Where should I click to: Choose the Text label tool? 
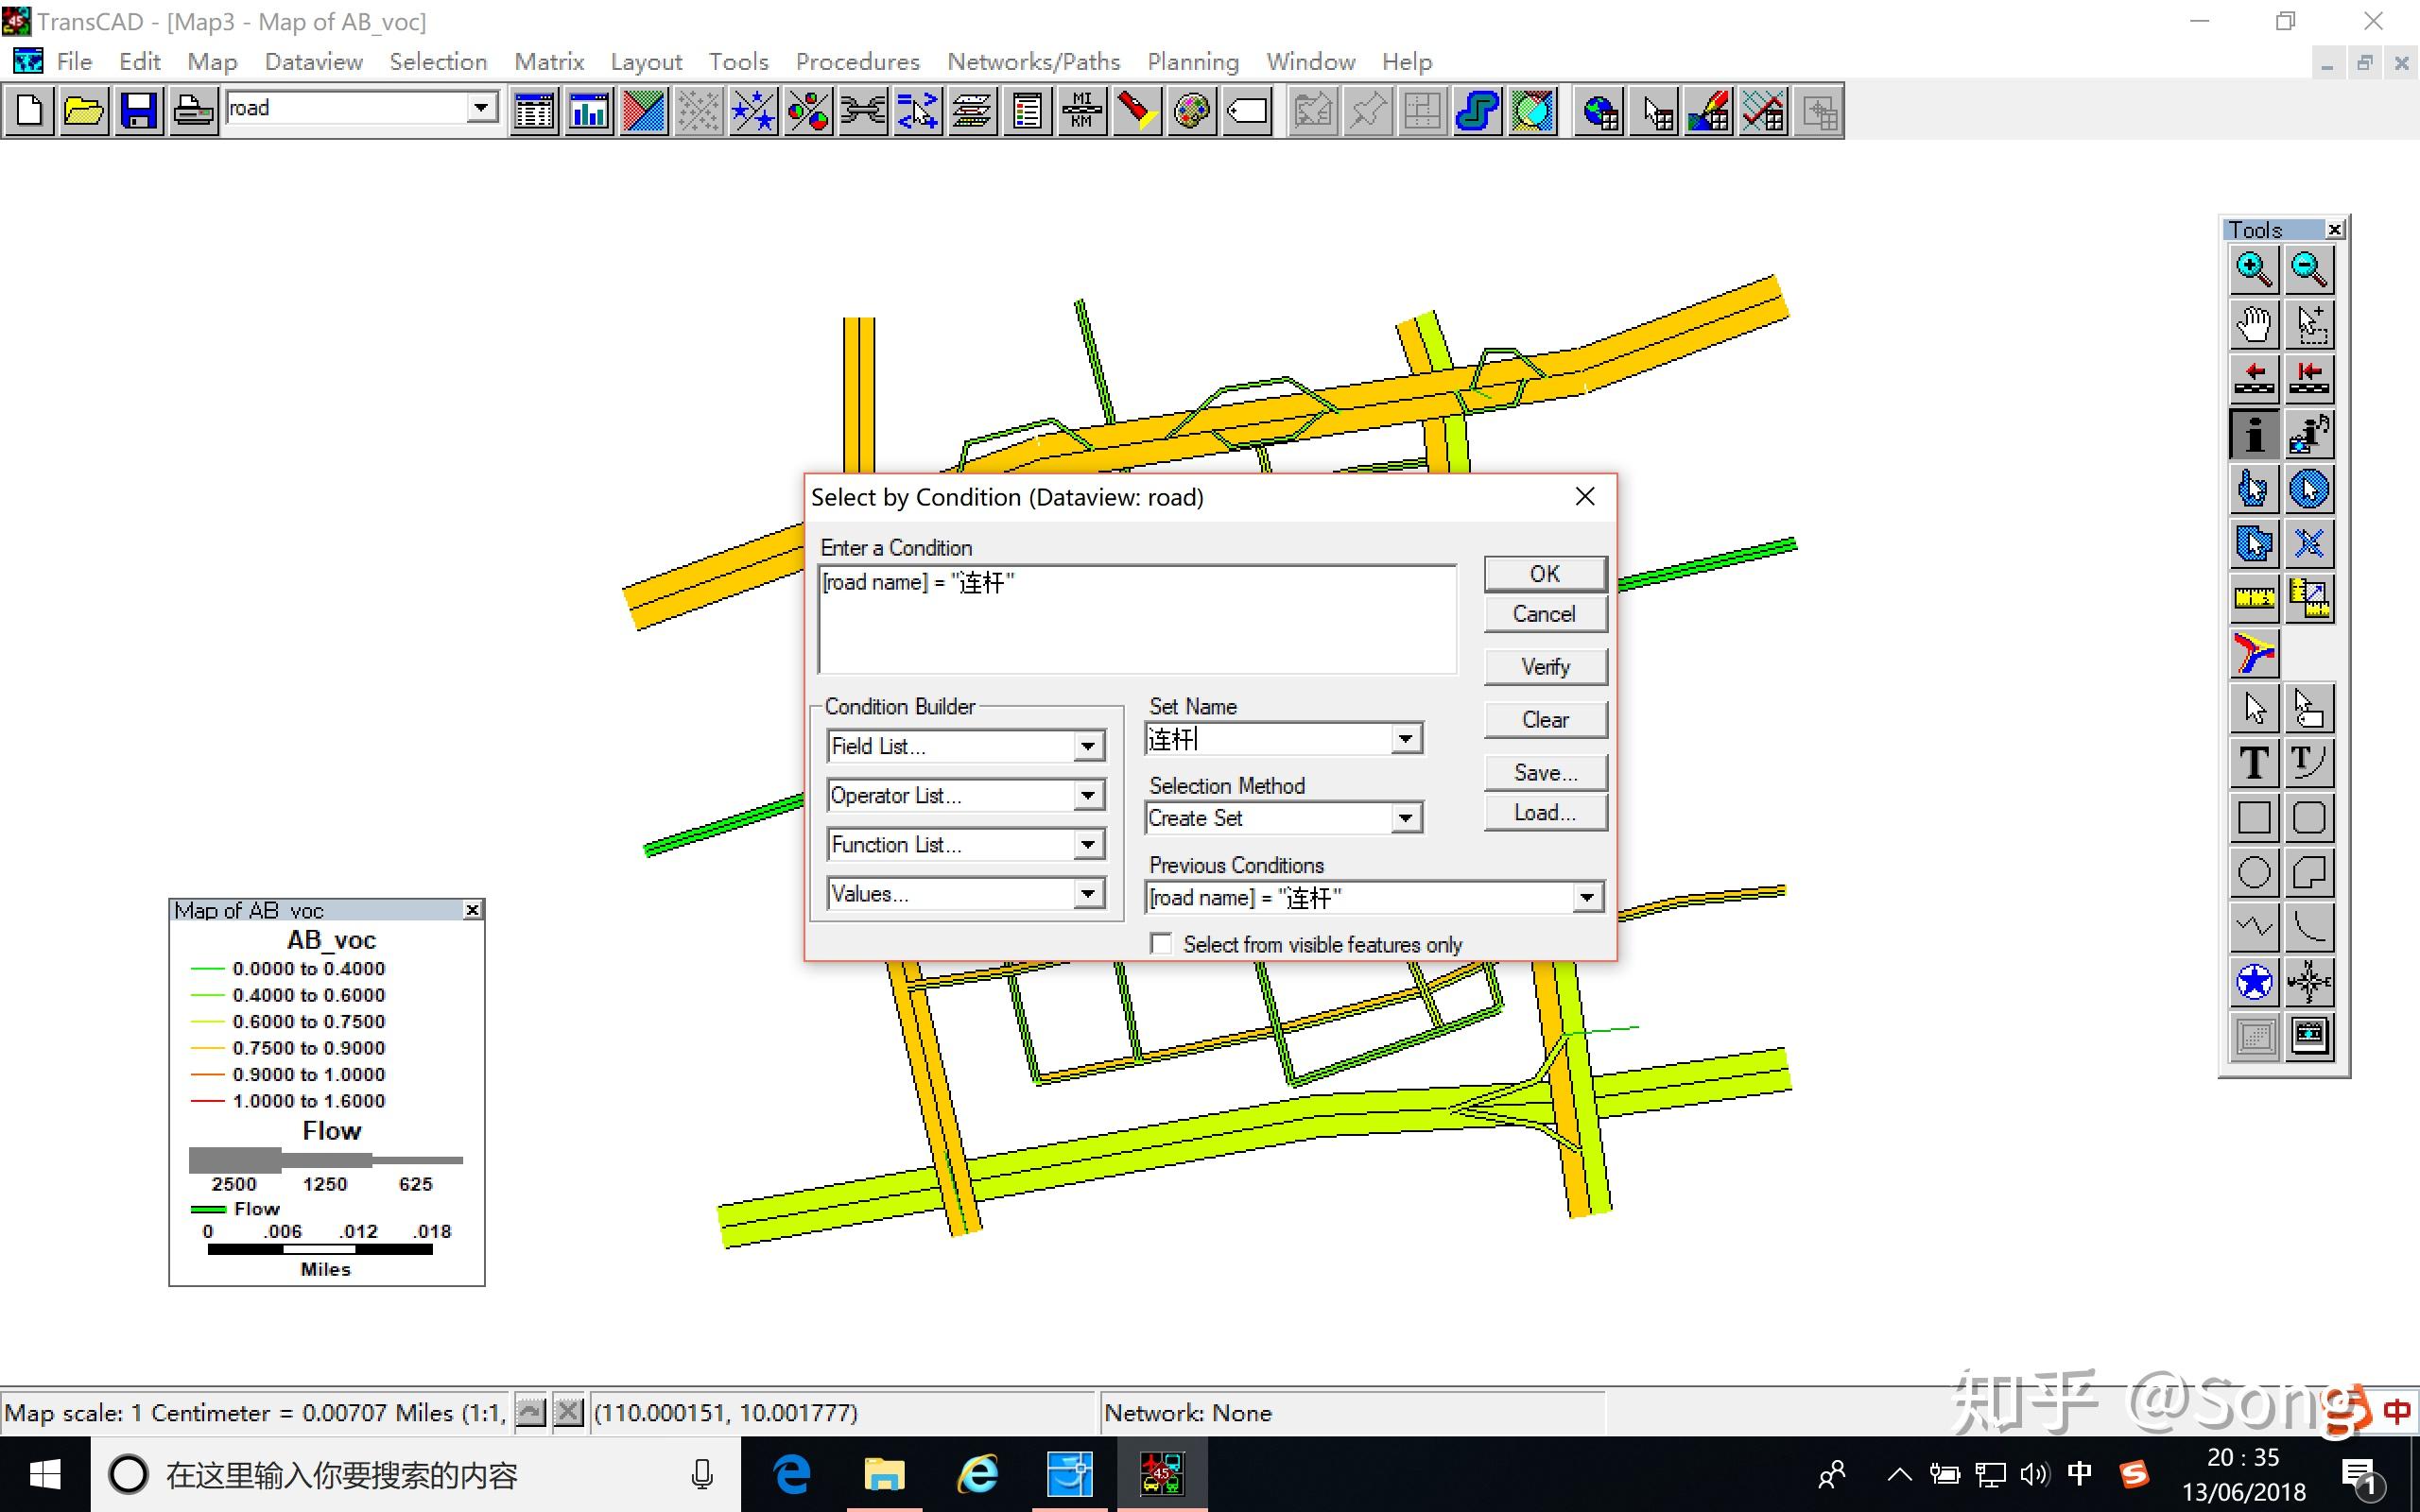[2253, 763]
